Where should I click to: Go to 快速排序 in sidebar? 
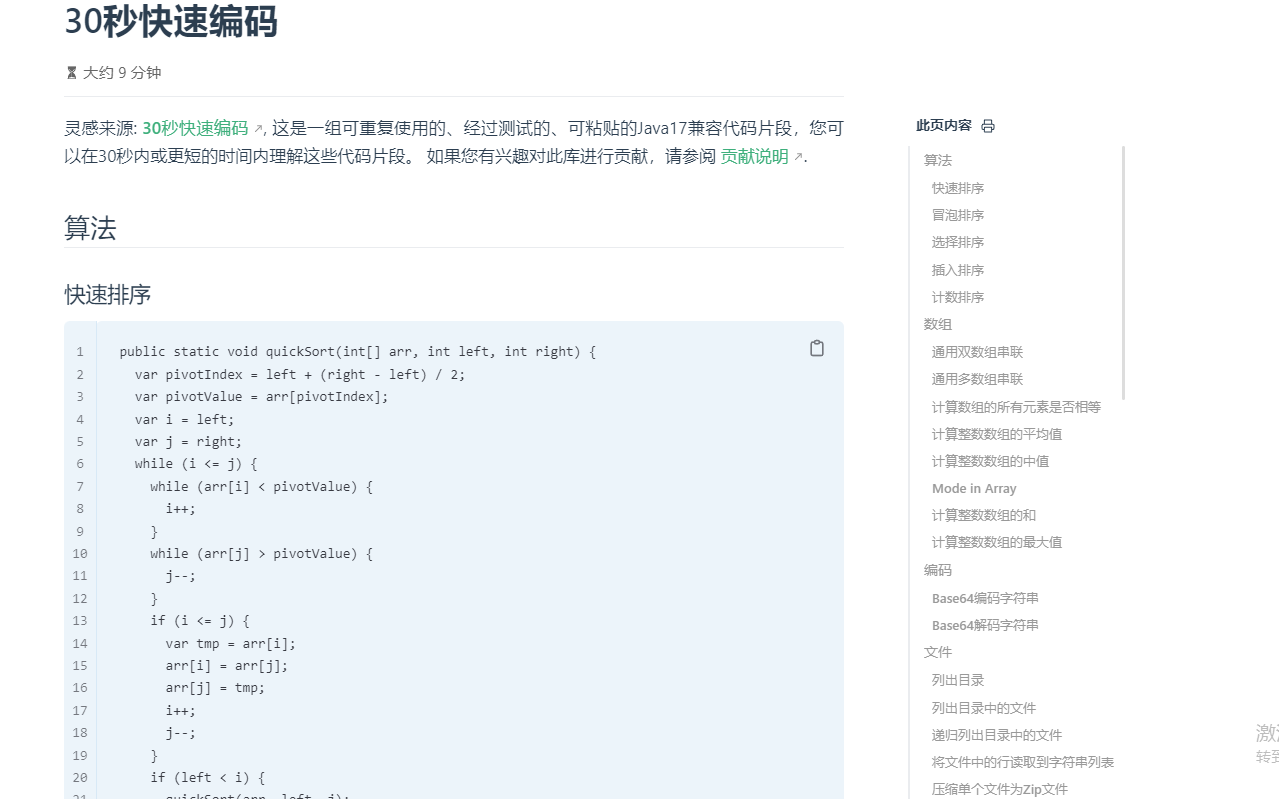click(958, 188)
